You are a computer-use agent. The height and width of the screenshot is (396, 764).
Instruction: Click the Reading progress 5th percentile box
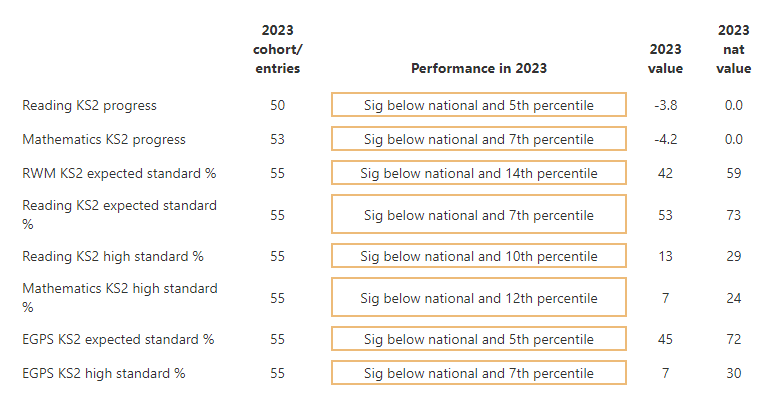click(478, 105)
